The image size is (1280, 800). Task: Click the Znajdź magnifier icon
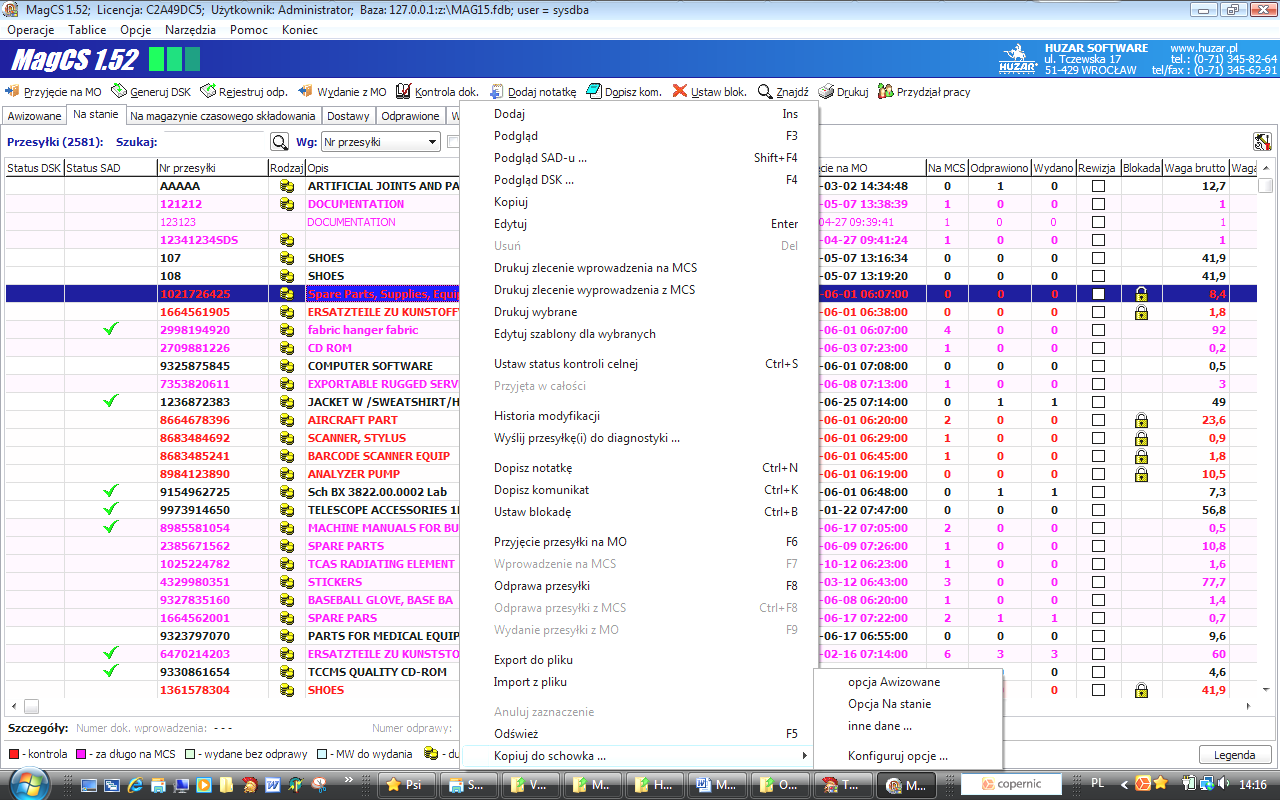coord(765,91)
